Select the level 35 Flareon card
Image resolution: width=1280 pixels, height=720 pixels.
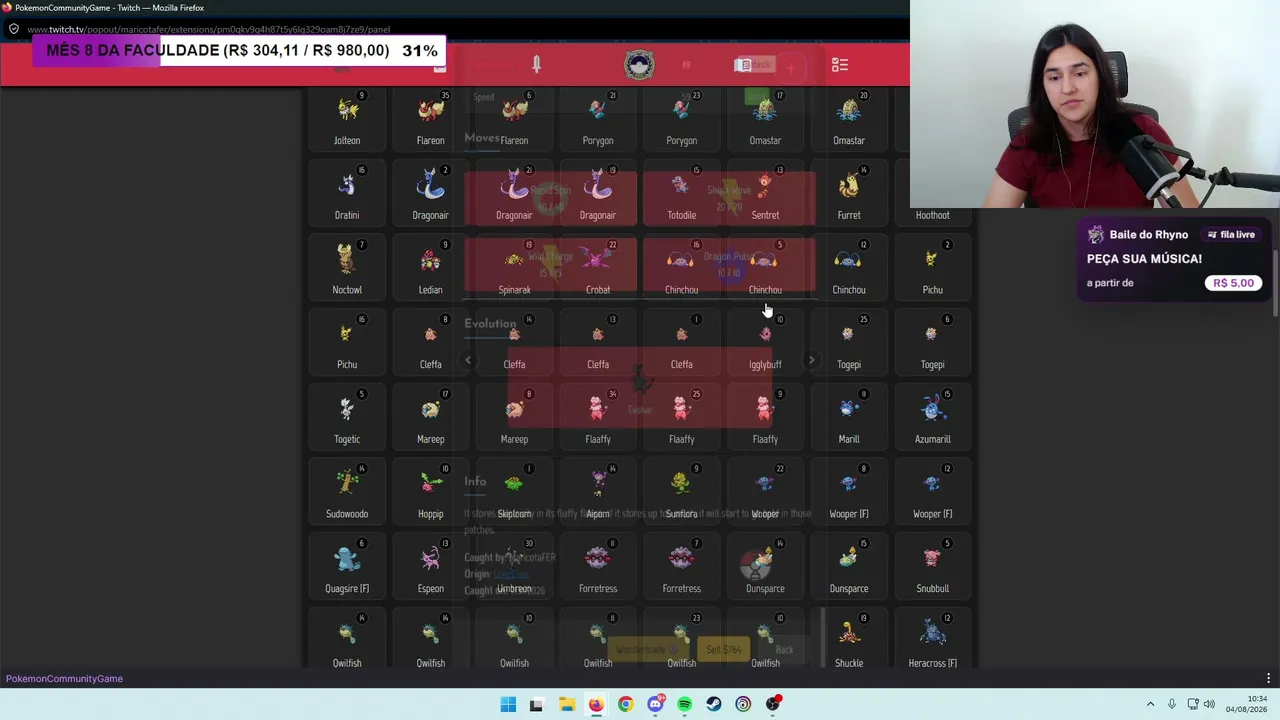click(431, 120)
